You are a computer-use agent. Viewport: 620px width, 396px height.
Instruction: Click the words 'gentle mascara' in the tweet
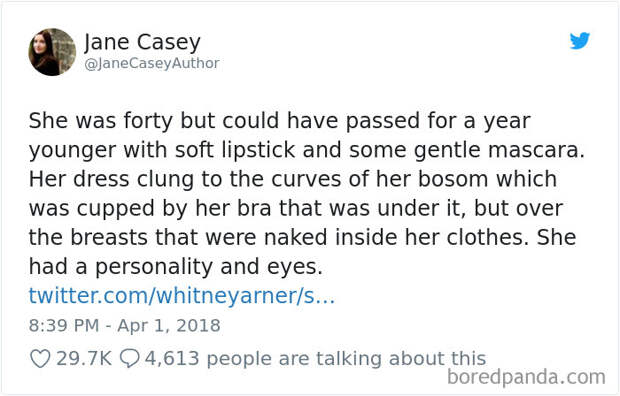(x=499, y=151)
